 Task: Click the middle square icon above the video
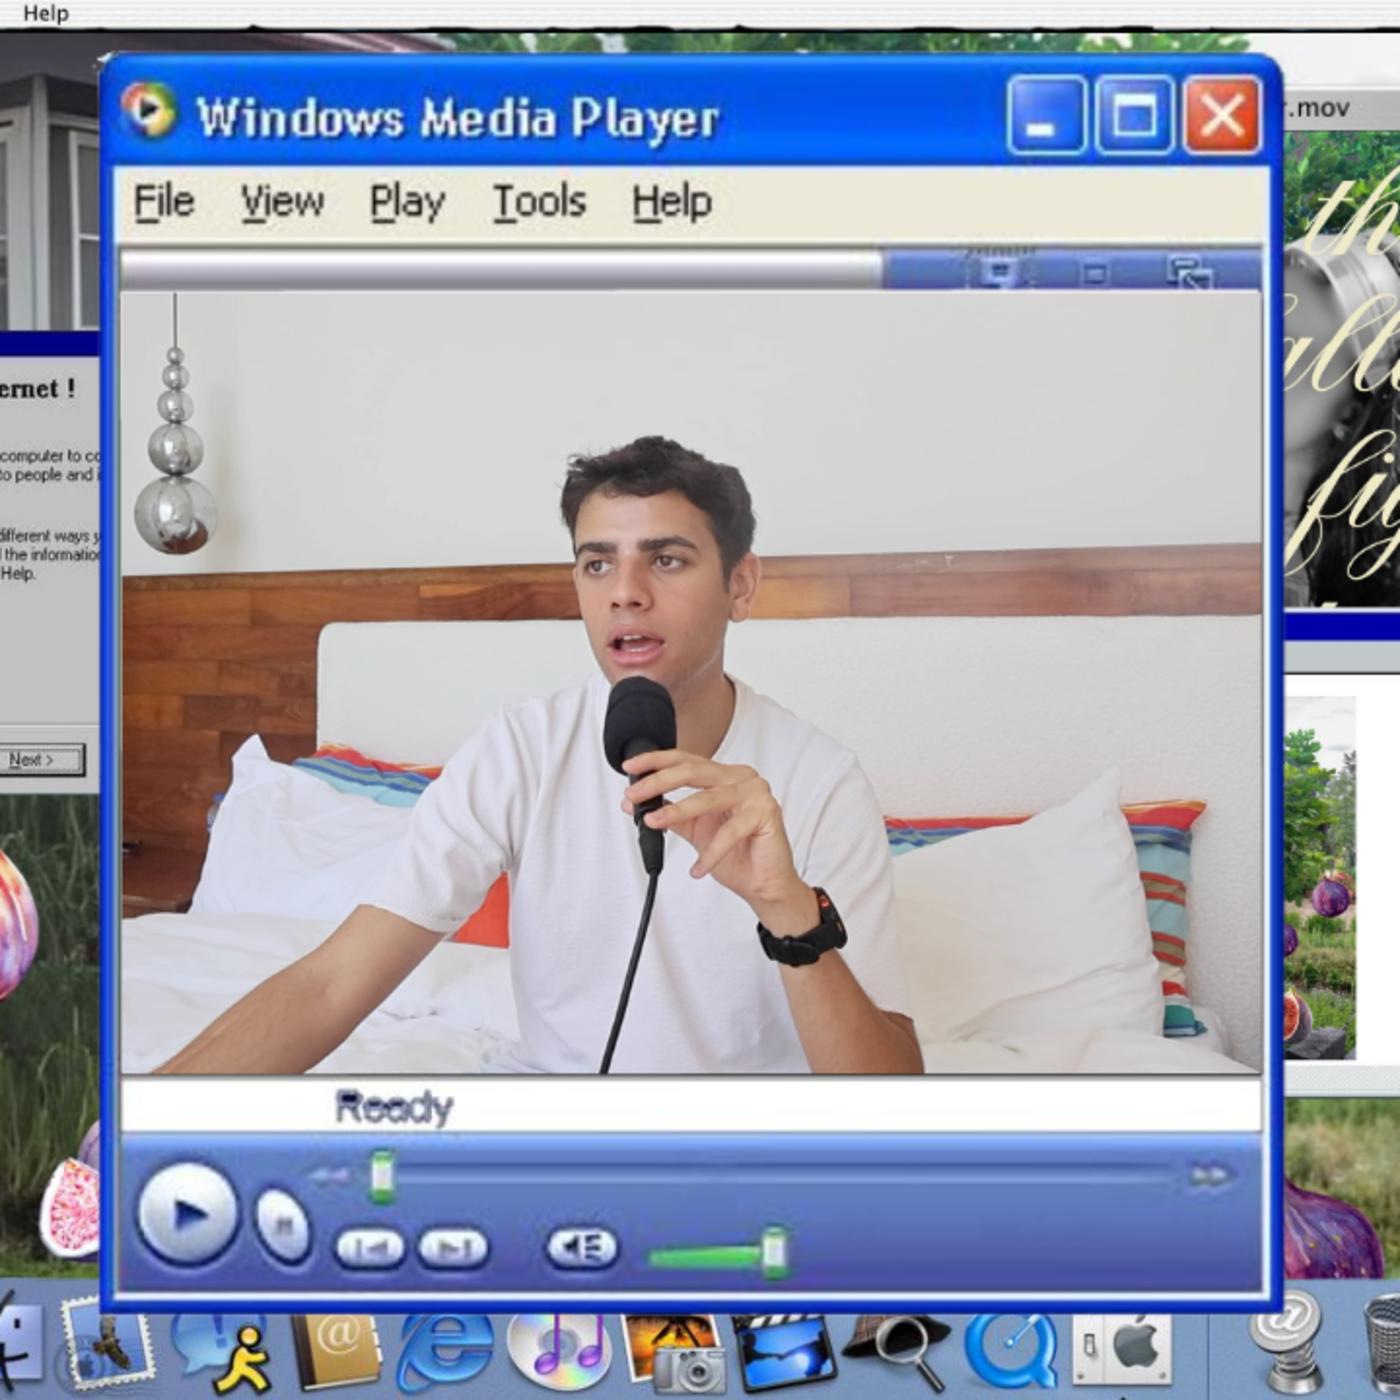tap(1095, 273)
